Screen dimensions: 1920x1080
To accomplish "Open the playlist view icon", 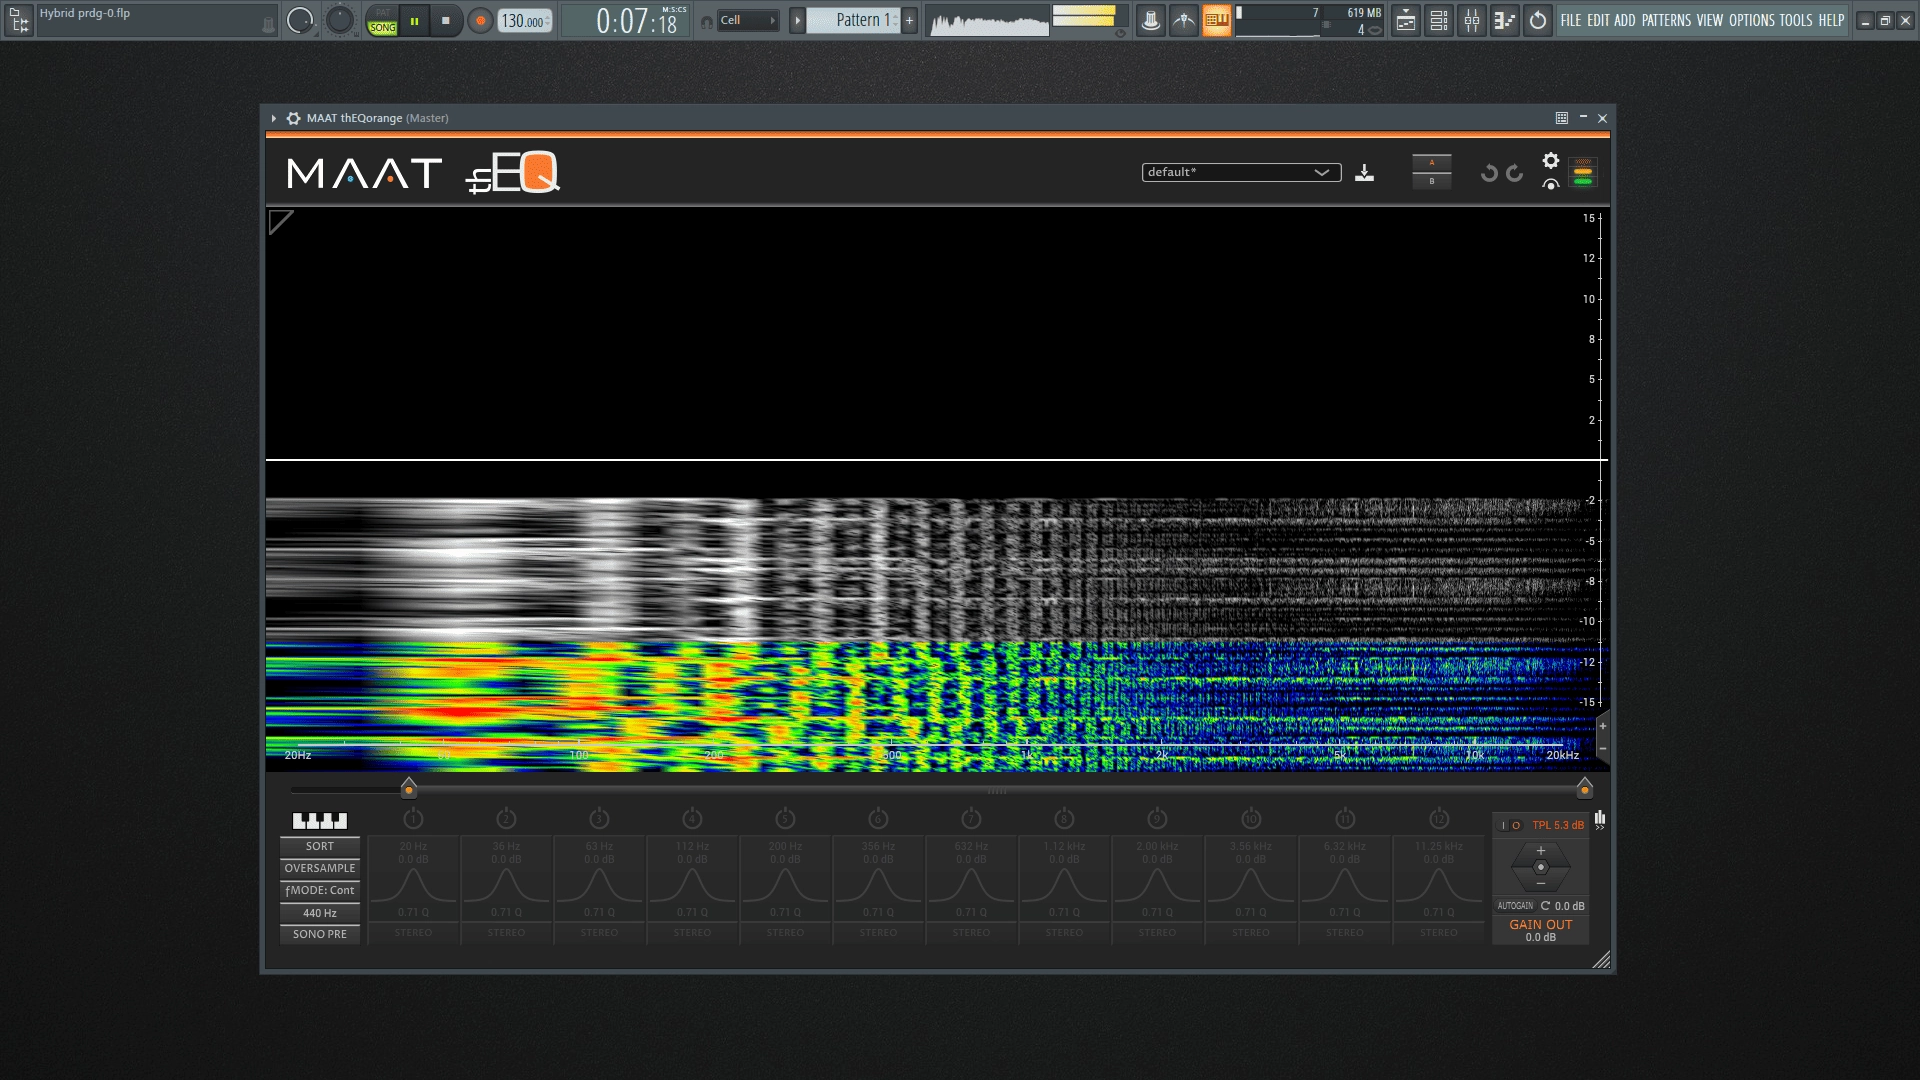I will coord(1406,20).
